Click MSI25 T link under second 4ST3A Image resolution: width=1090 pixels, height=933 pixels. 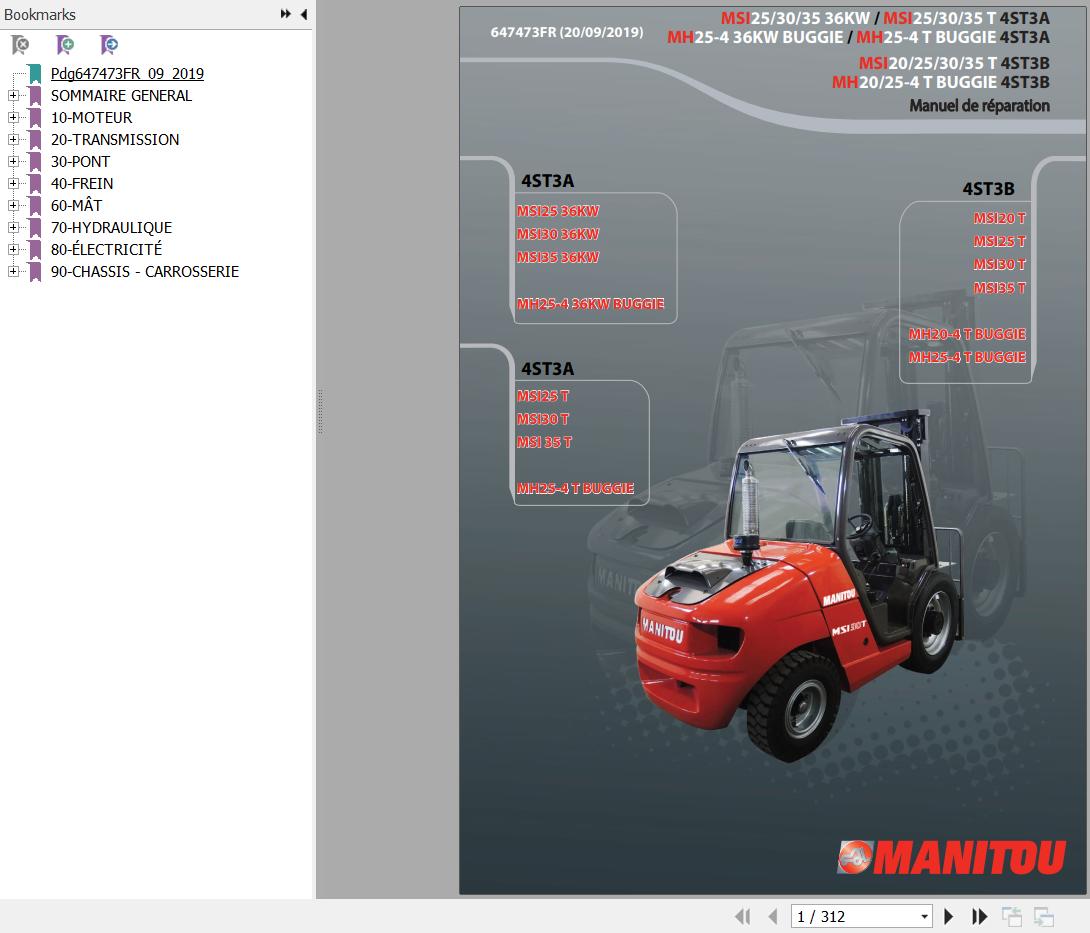tap(542, 396)
